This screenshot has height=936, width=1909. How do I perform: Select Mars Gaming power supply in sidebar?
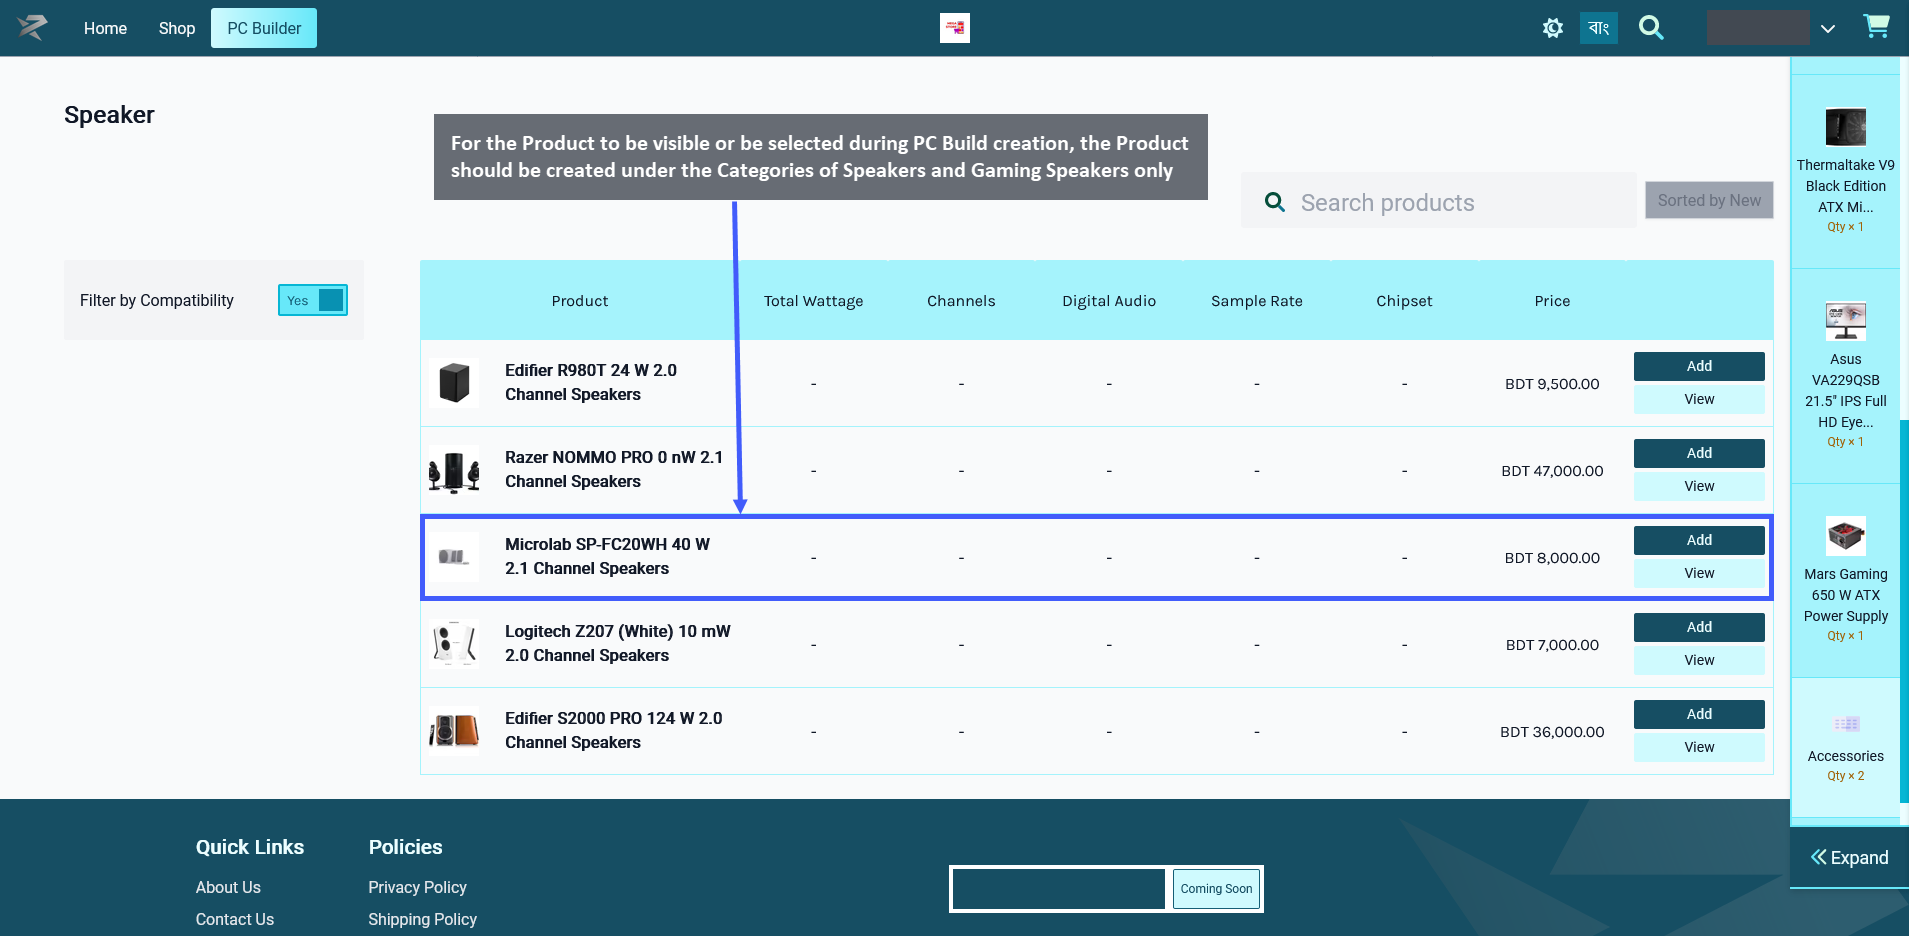point(1845,578)
